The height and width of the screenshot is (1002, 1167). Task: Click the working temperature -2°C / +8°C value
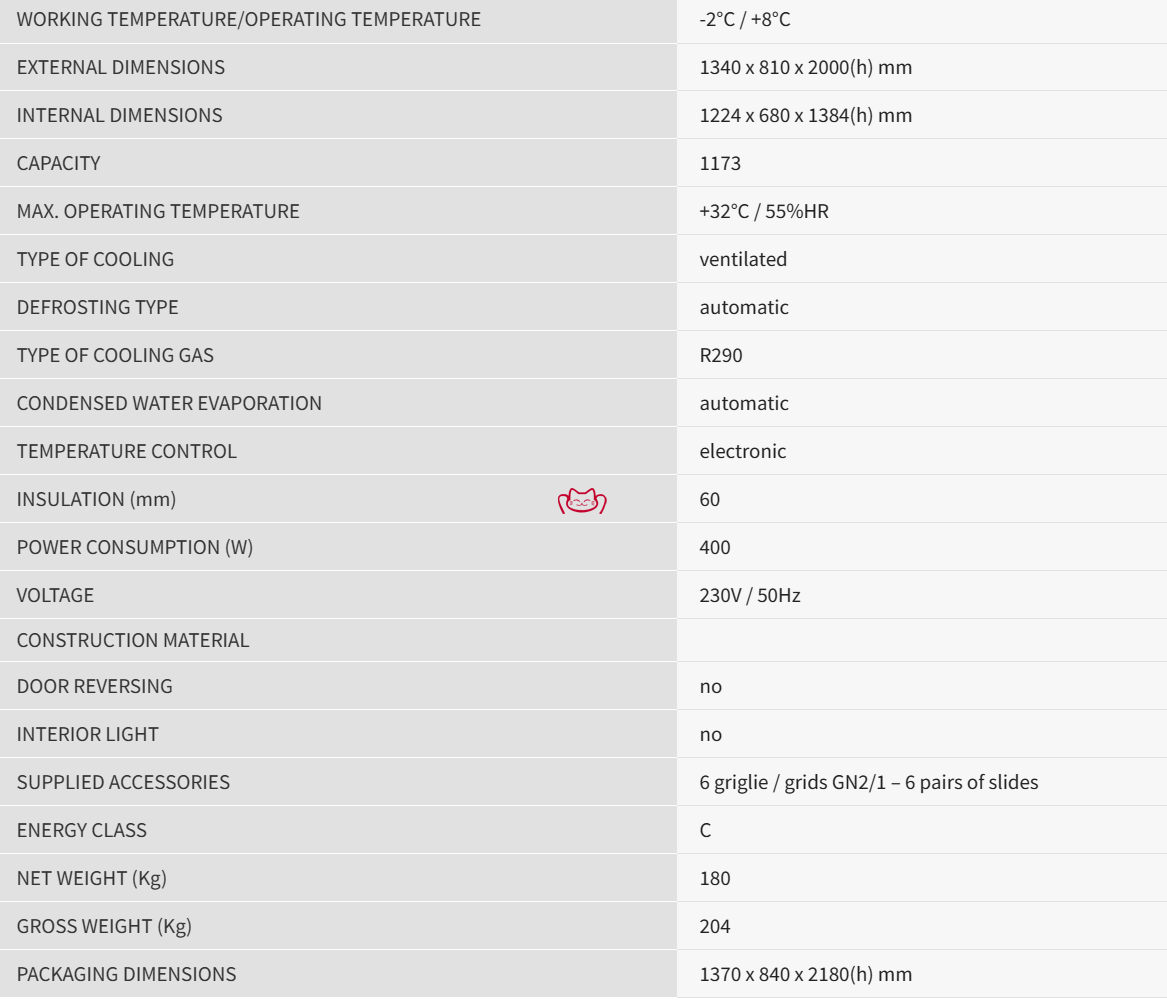pyautogui.click(x=745, y=19)
